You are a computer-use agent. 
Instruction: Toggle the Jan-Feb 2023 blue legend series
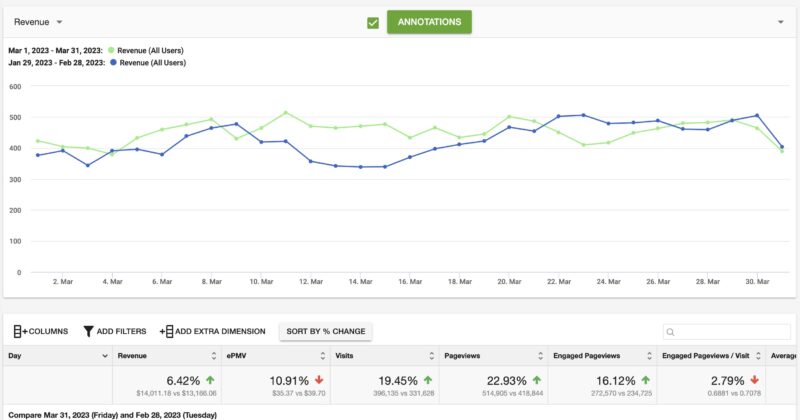click(113, 63)
